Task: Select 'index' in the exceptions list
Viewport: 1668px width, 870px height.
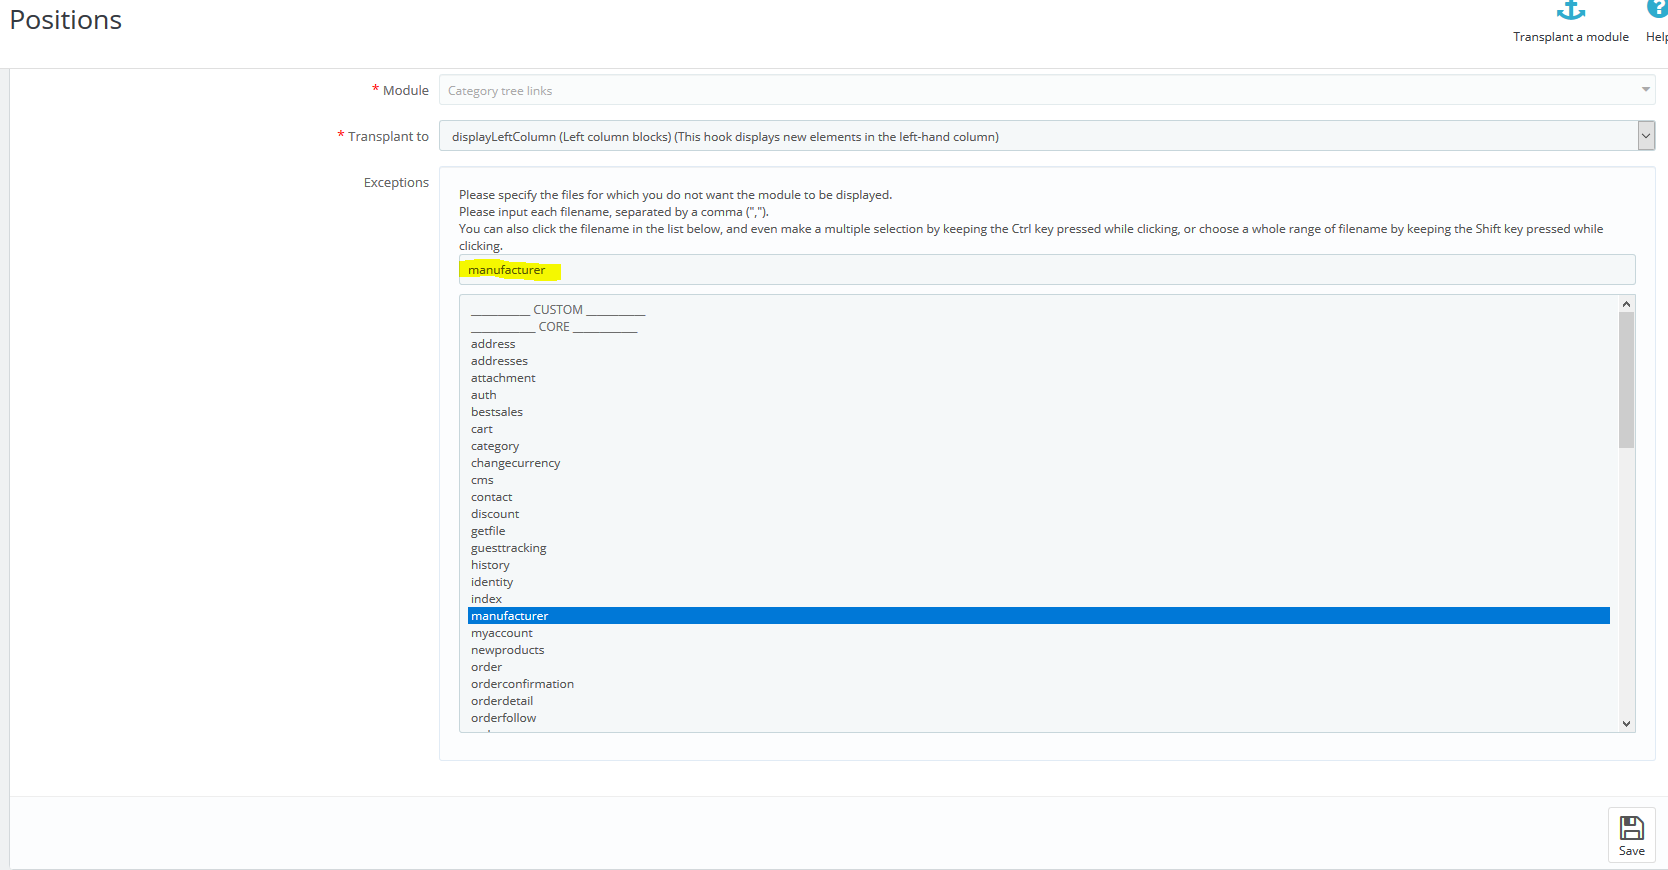Action: [1039, 599]
